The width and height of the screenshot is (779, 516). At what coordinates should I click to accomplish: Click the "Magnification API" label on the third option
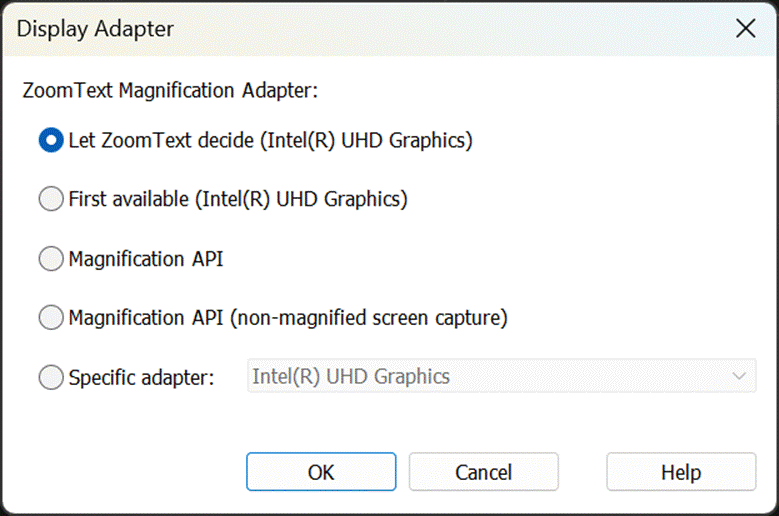tap(146, 260)
